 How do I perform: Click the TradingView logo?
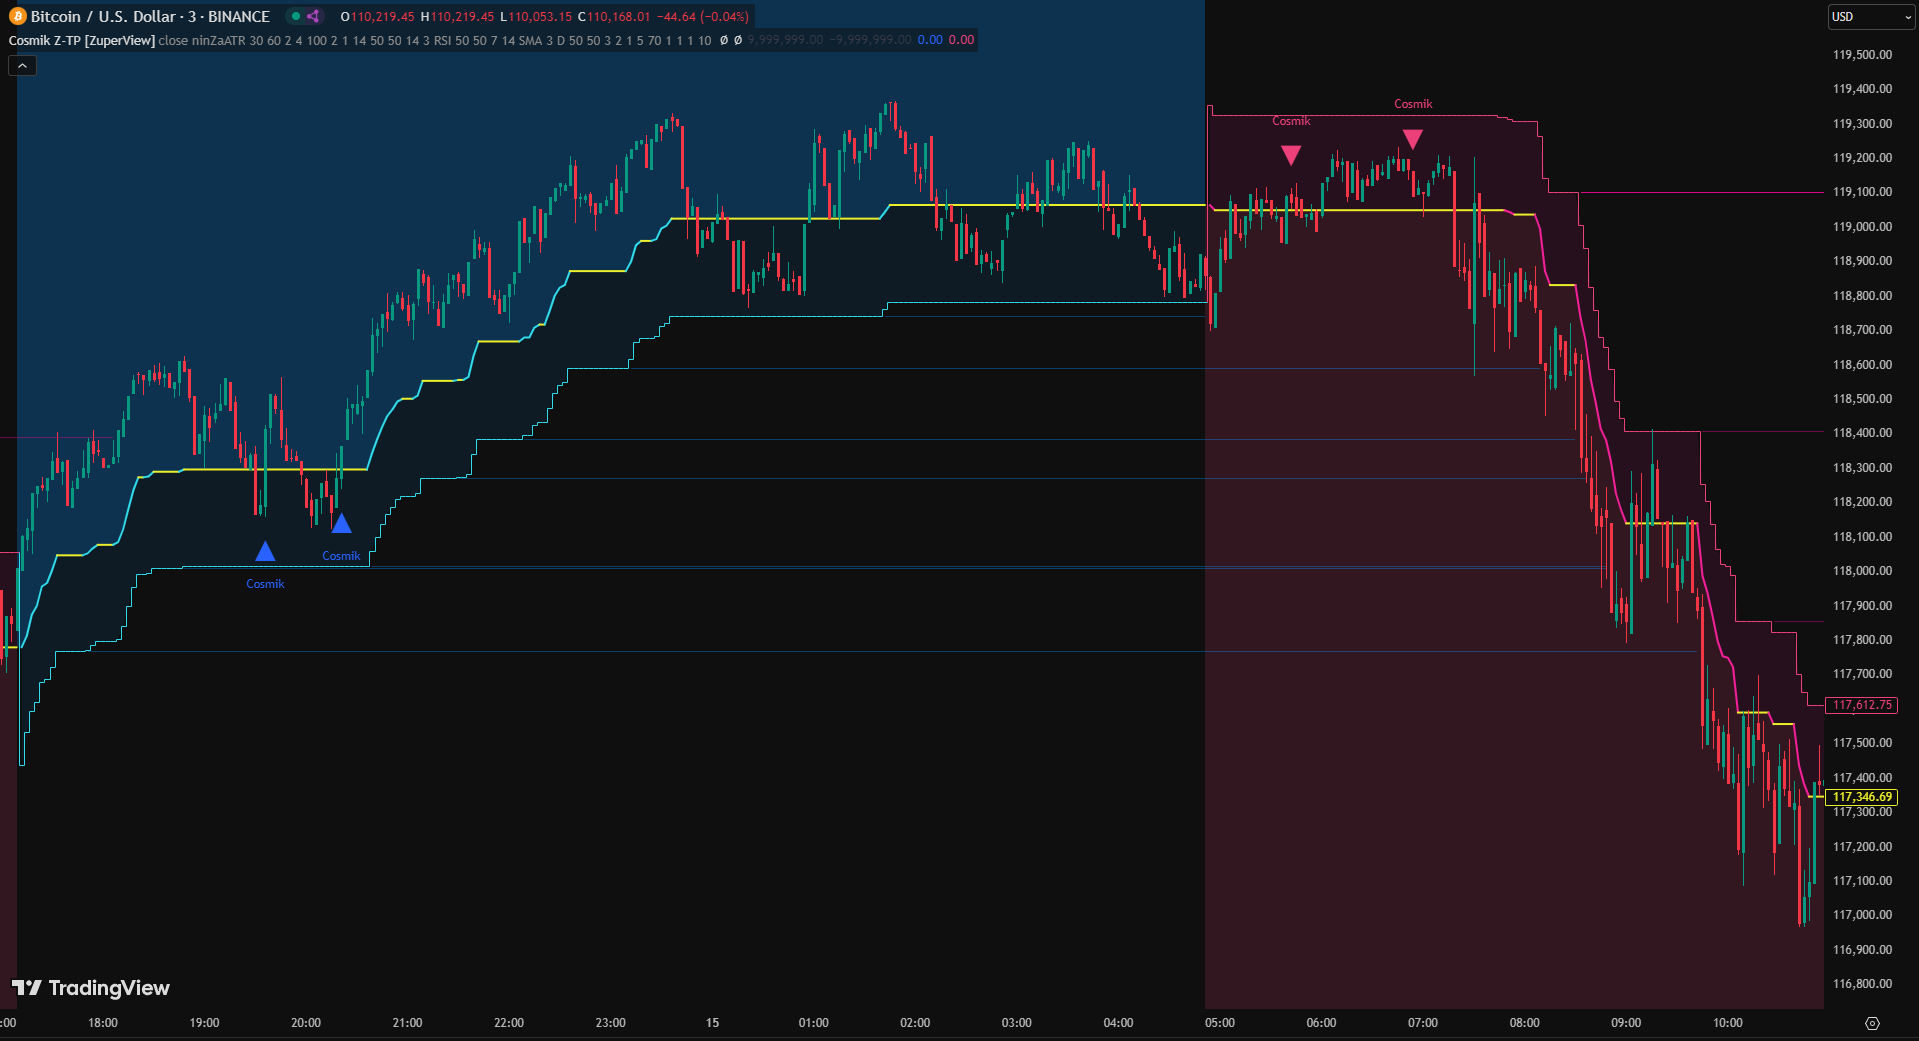pyautogui.click(x=91, y=988)
